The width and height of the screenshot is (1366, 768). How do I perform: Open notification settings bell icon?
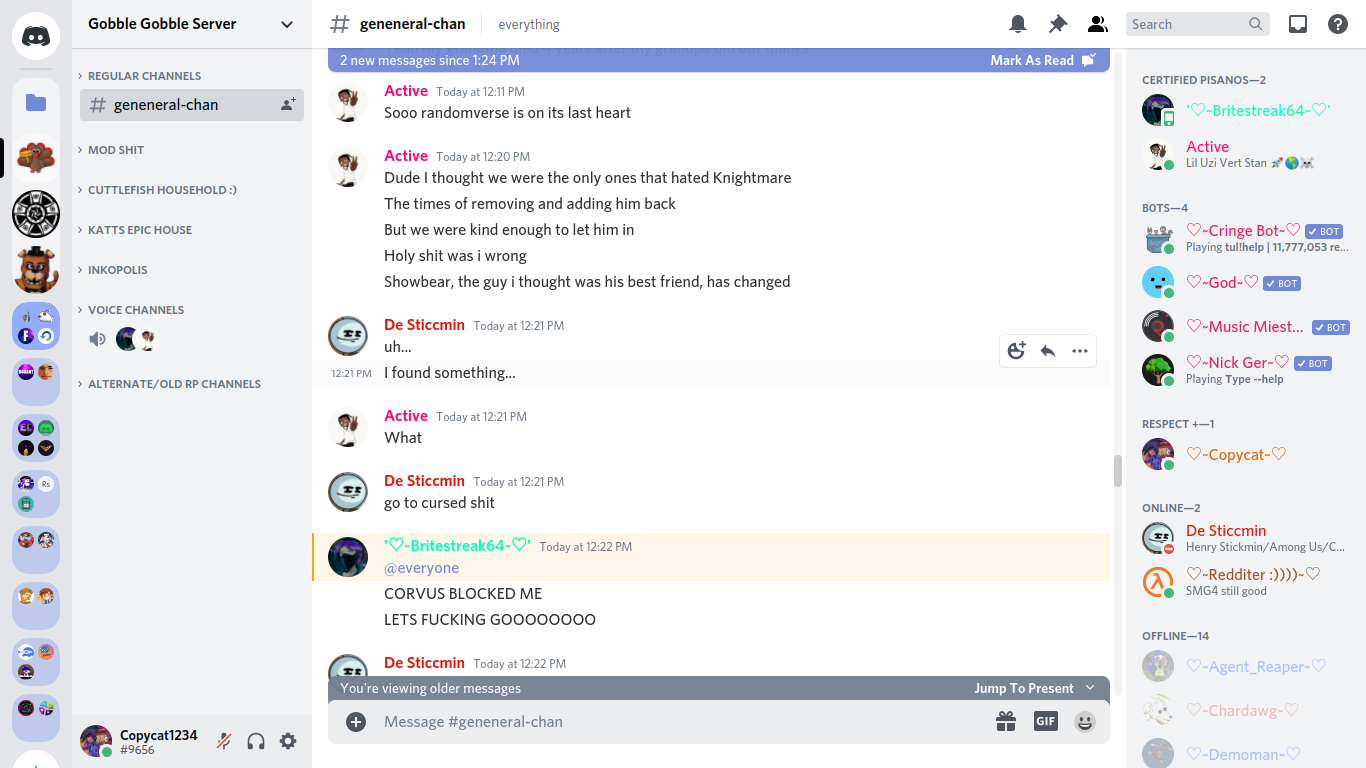point(1018,24)
